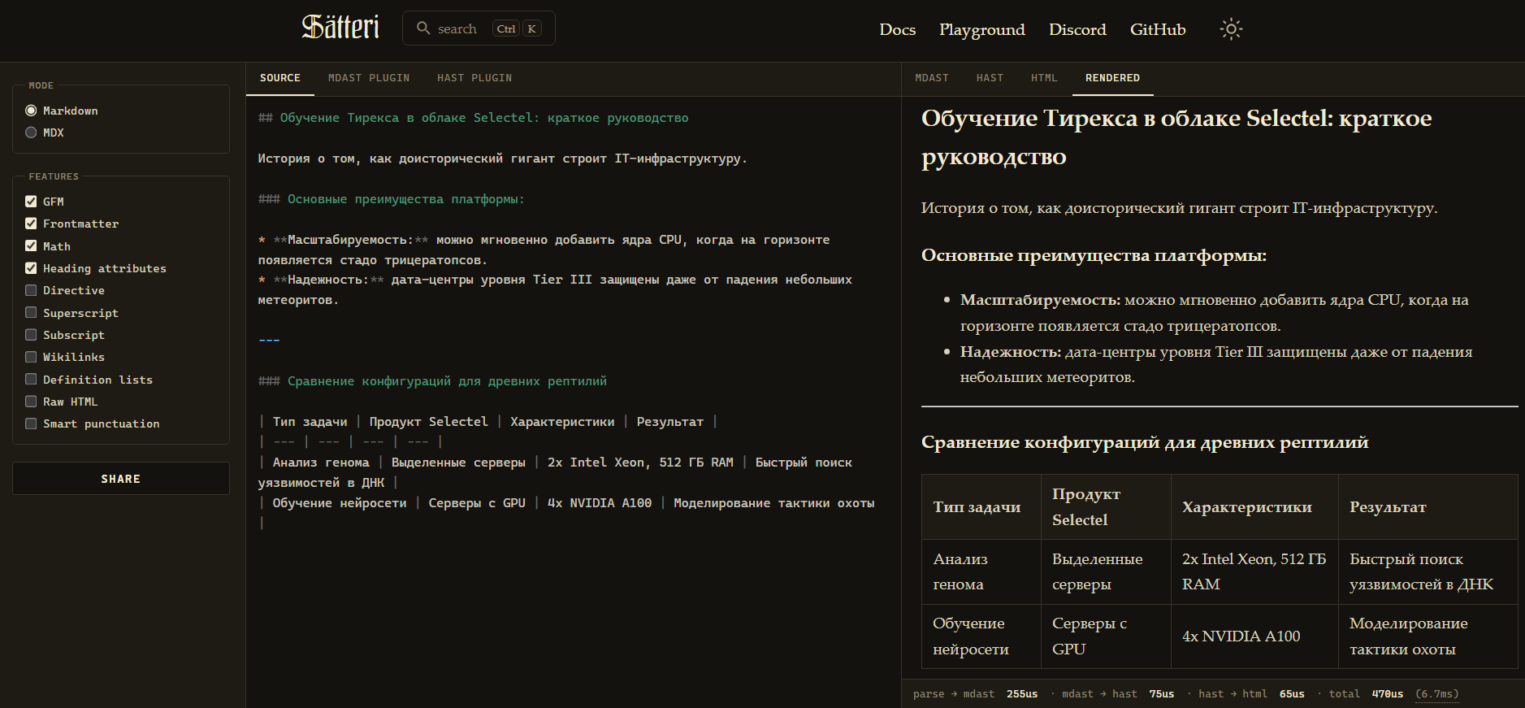Viewport: 1525px width, 708px height.
Task: Toggle the Math checkbox
Action: (x=31, y=246)
